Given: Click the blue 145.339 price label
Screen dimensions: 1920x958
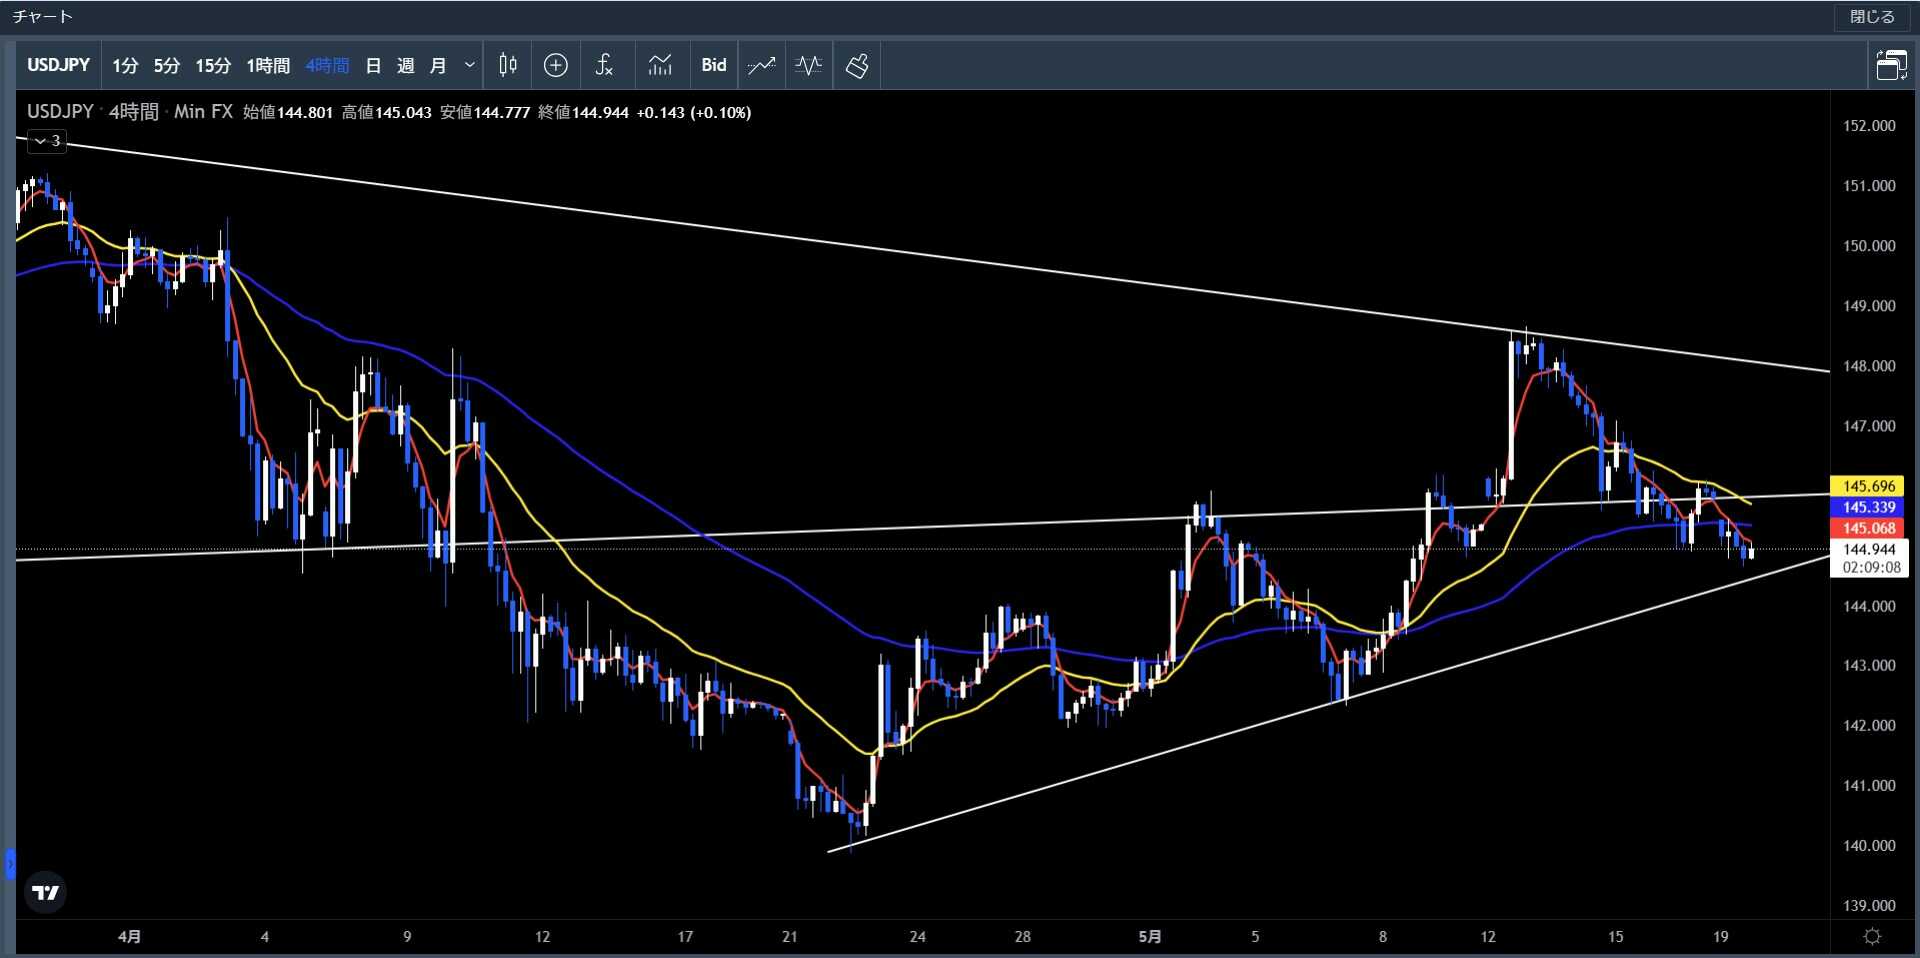Looking at the screenshot, I should pos(1869,507).
